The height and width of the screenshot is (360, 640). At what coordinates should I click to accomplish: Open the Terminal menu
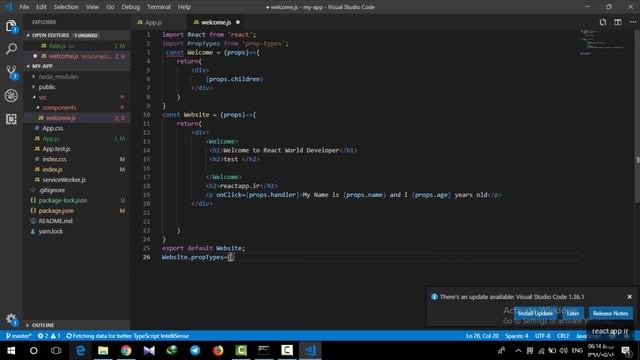(x=159, y=7)
